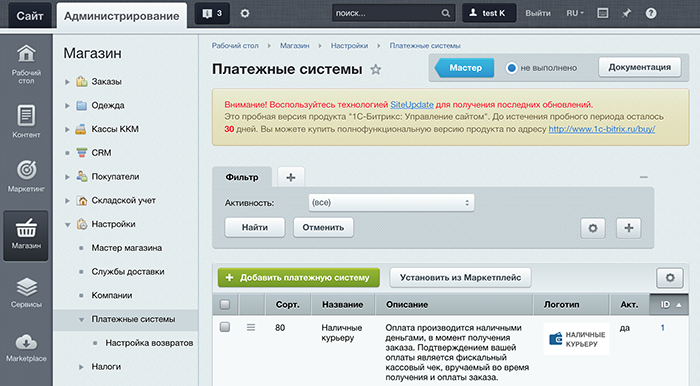Click the Найти button

point(255,228)
